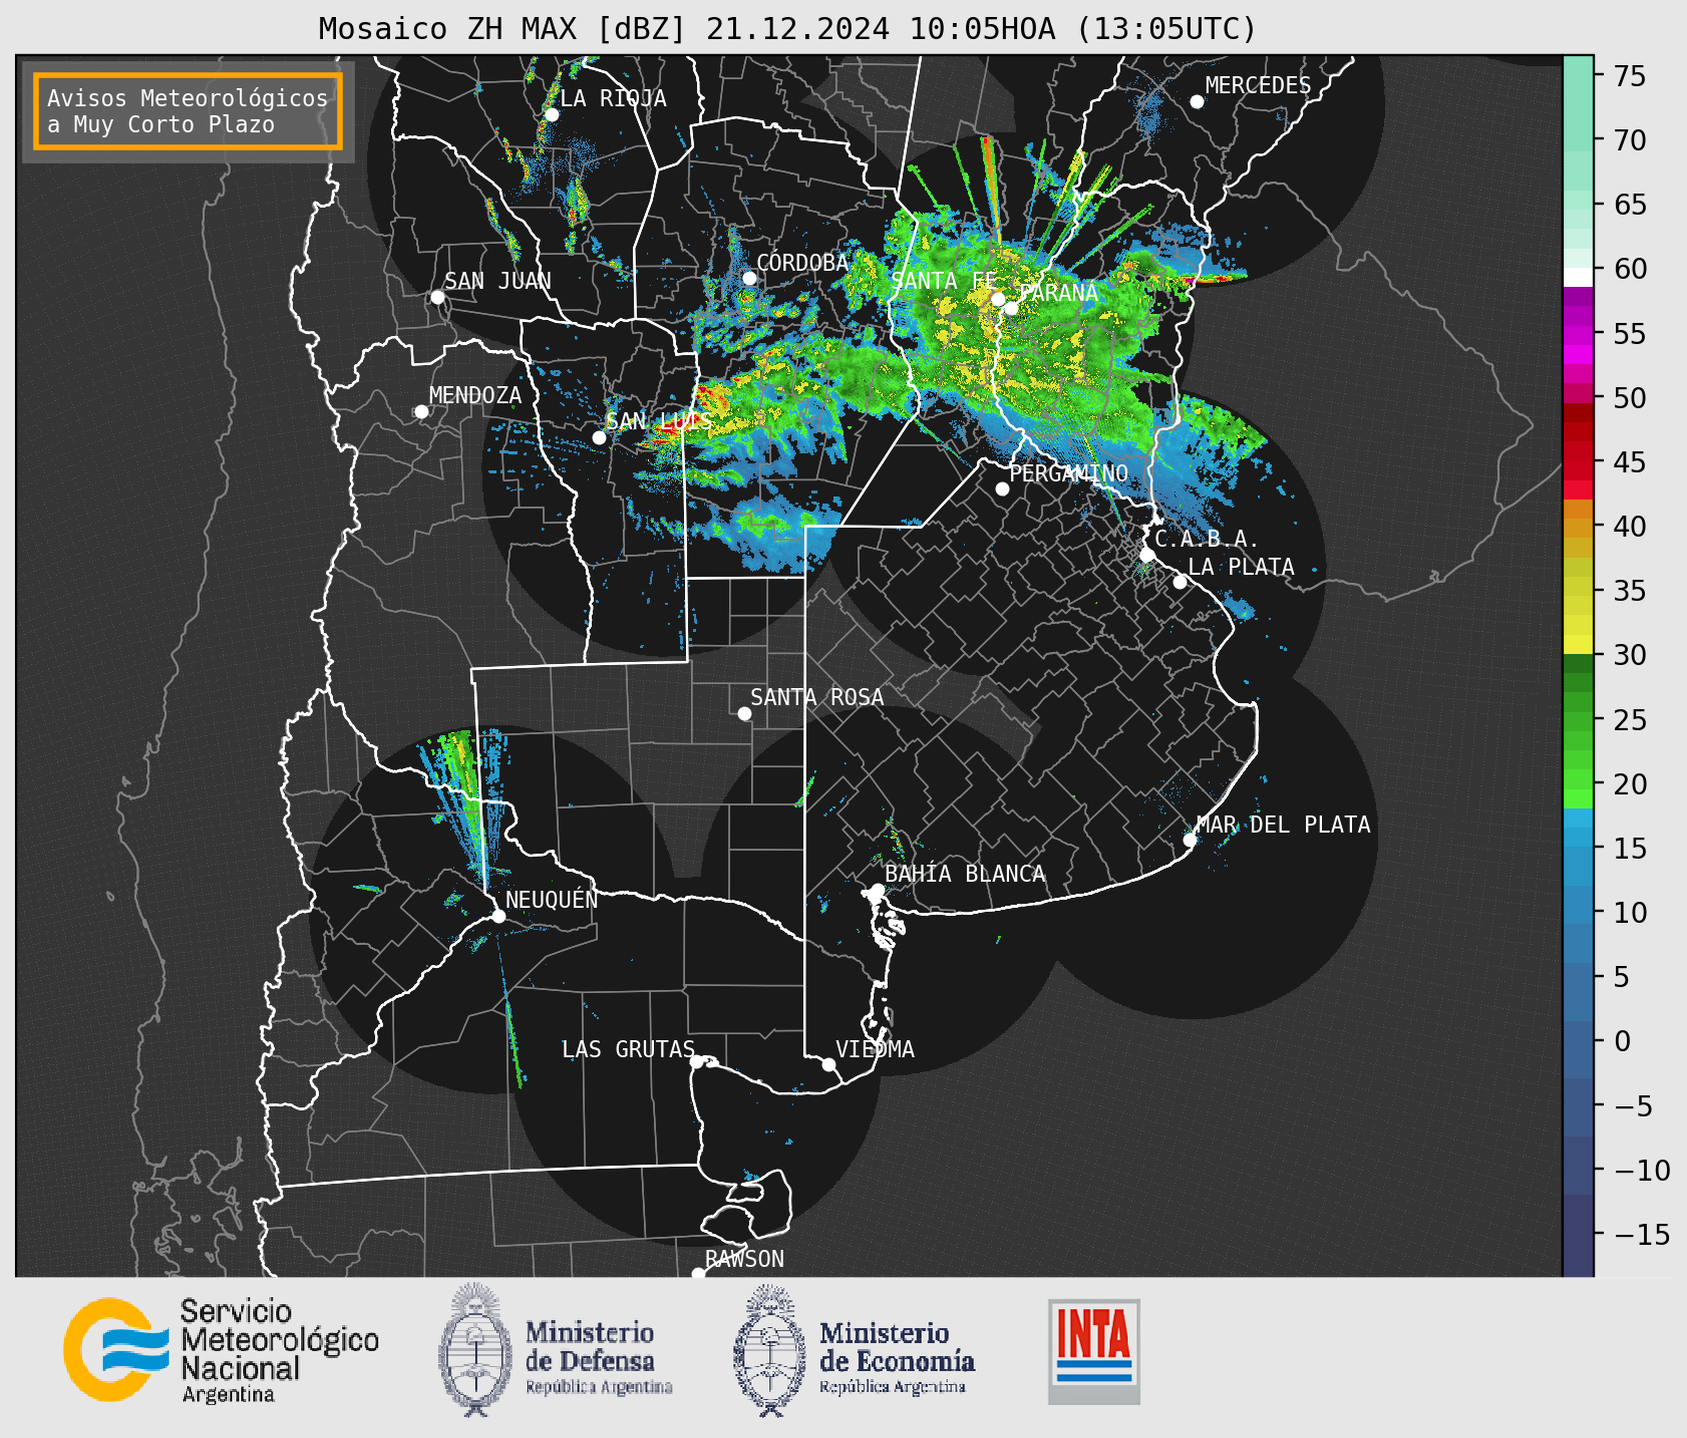Click the LAS GRUTAS map label
Viewport: 1687px width, 1438px height.
coord(627,1049)
